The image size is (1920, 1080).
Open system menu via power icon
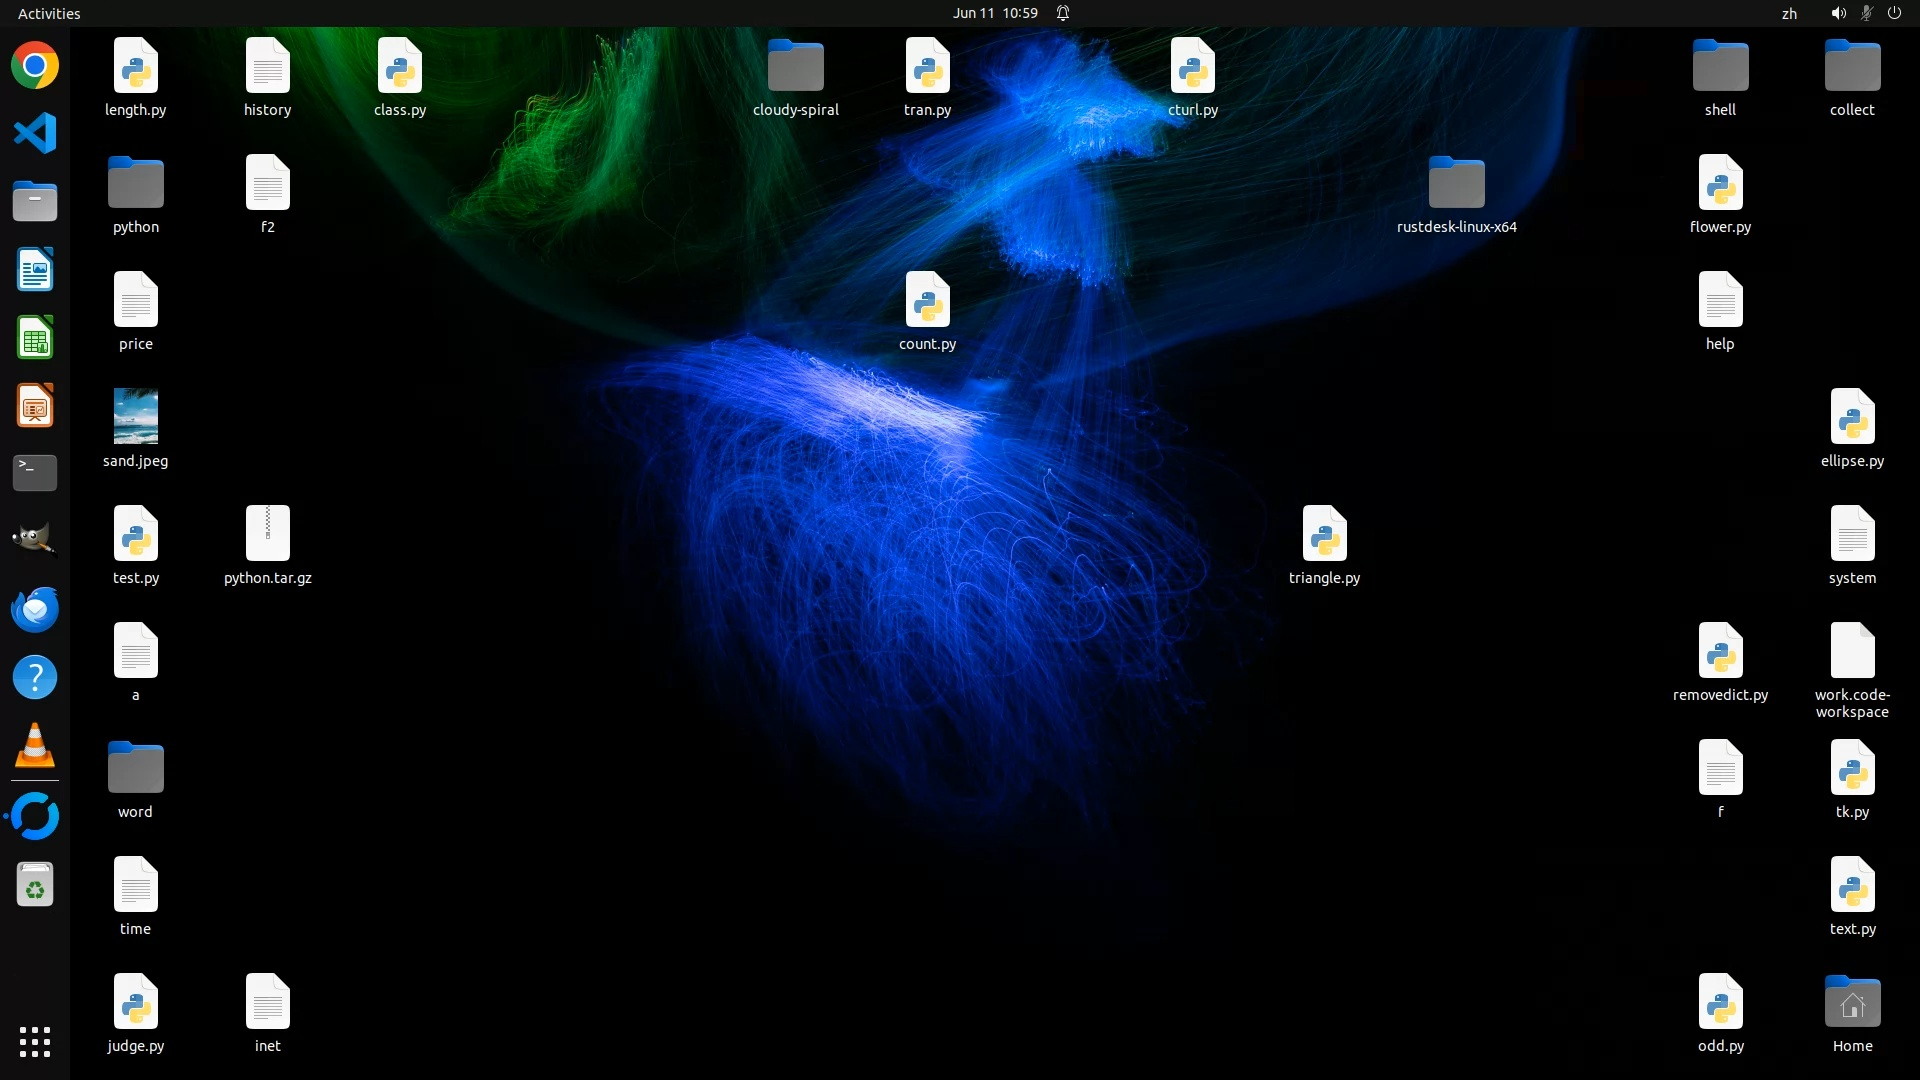[1894, 13]
